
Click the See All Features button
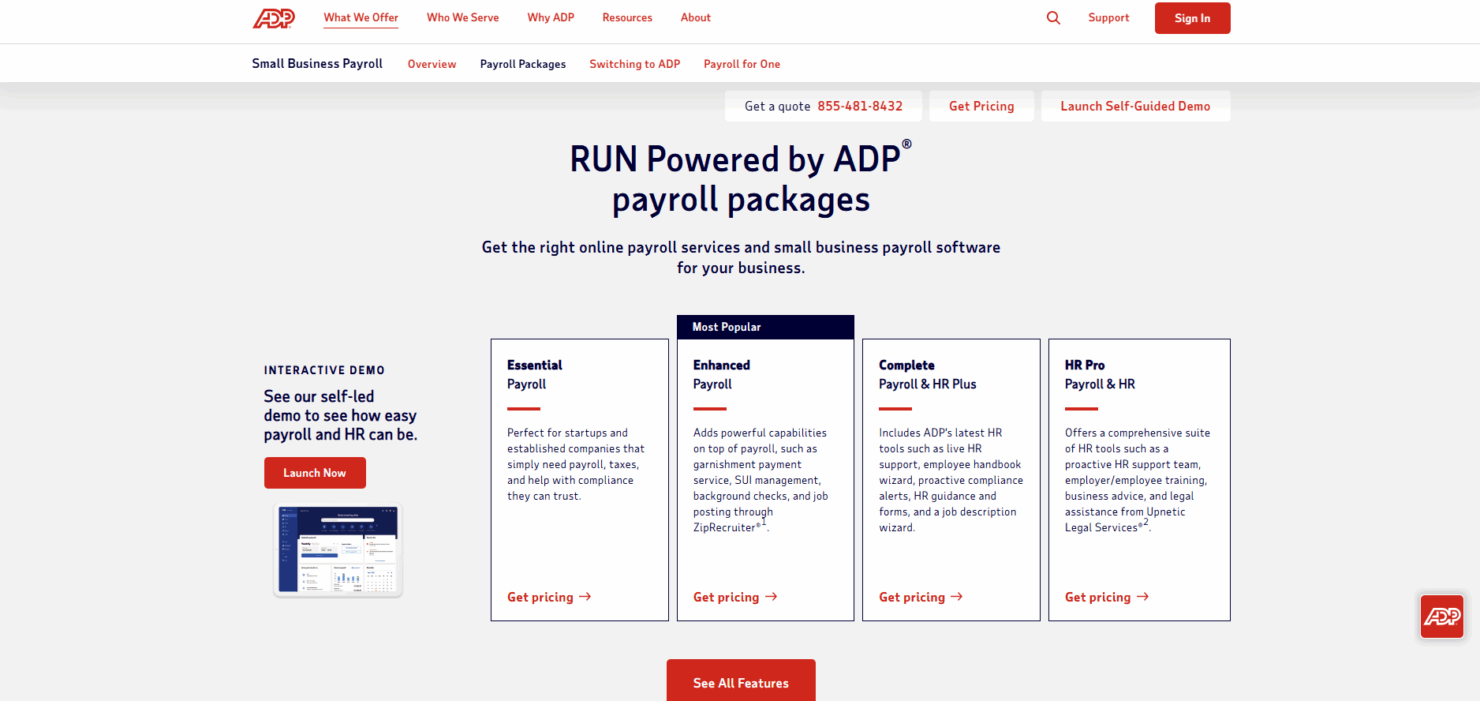click(x=741, y=682)
